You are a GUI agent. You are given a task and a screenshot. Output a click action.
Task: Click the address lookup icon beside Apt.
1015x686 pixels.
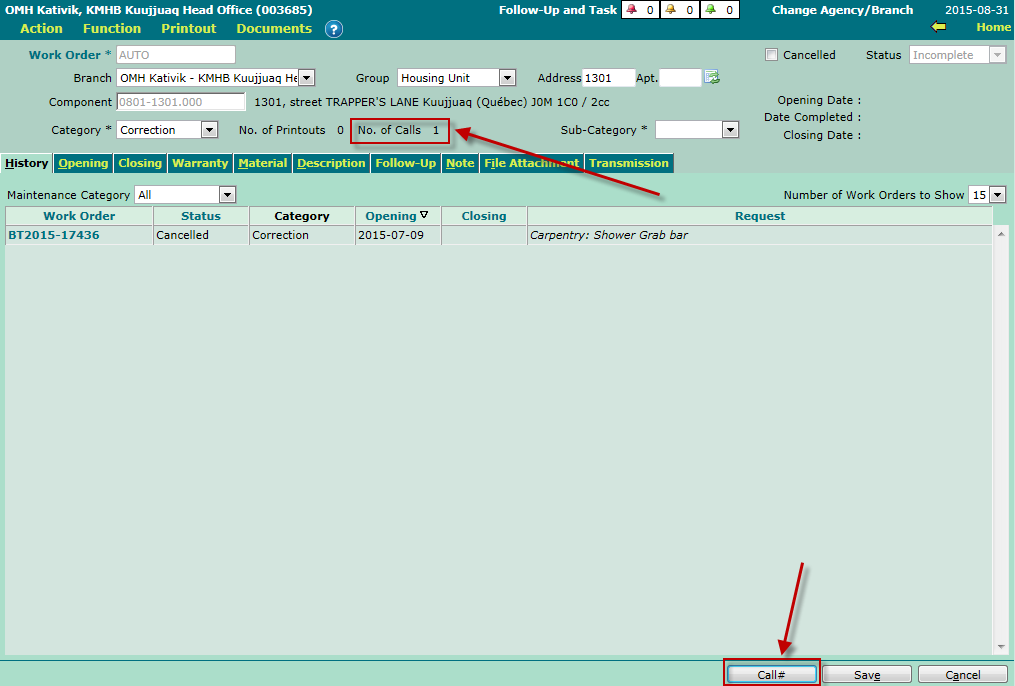tap(712, 77)
